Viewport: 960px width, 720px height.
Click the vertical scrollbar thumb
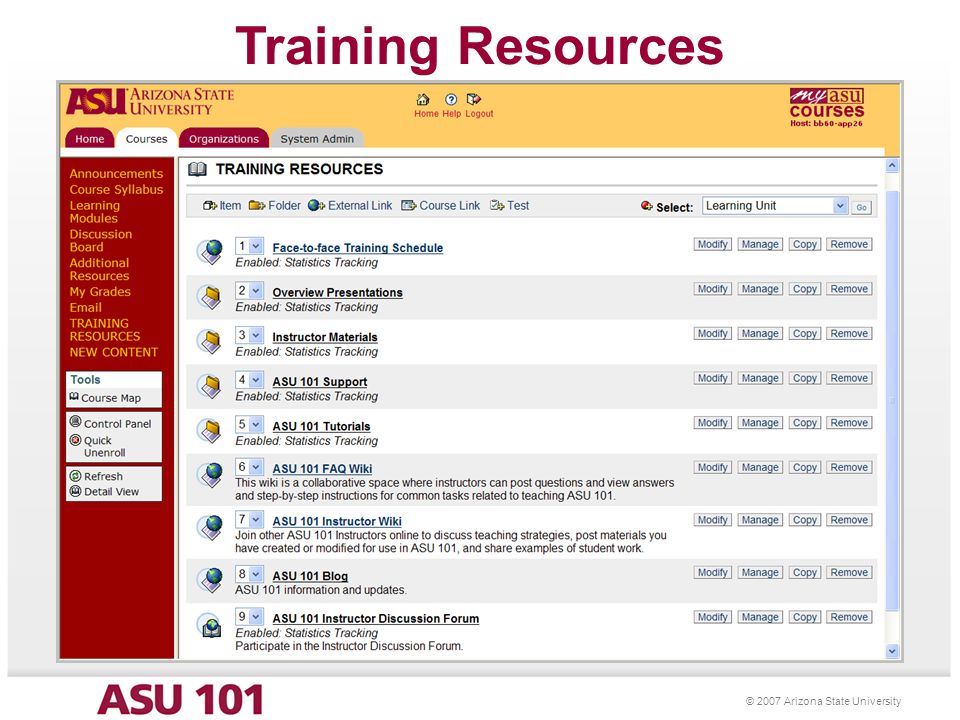click(x=892, y=401)
